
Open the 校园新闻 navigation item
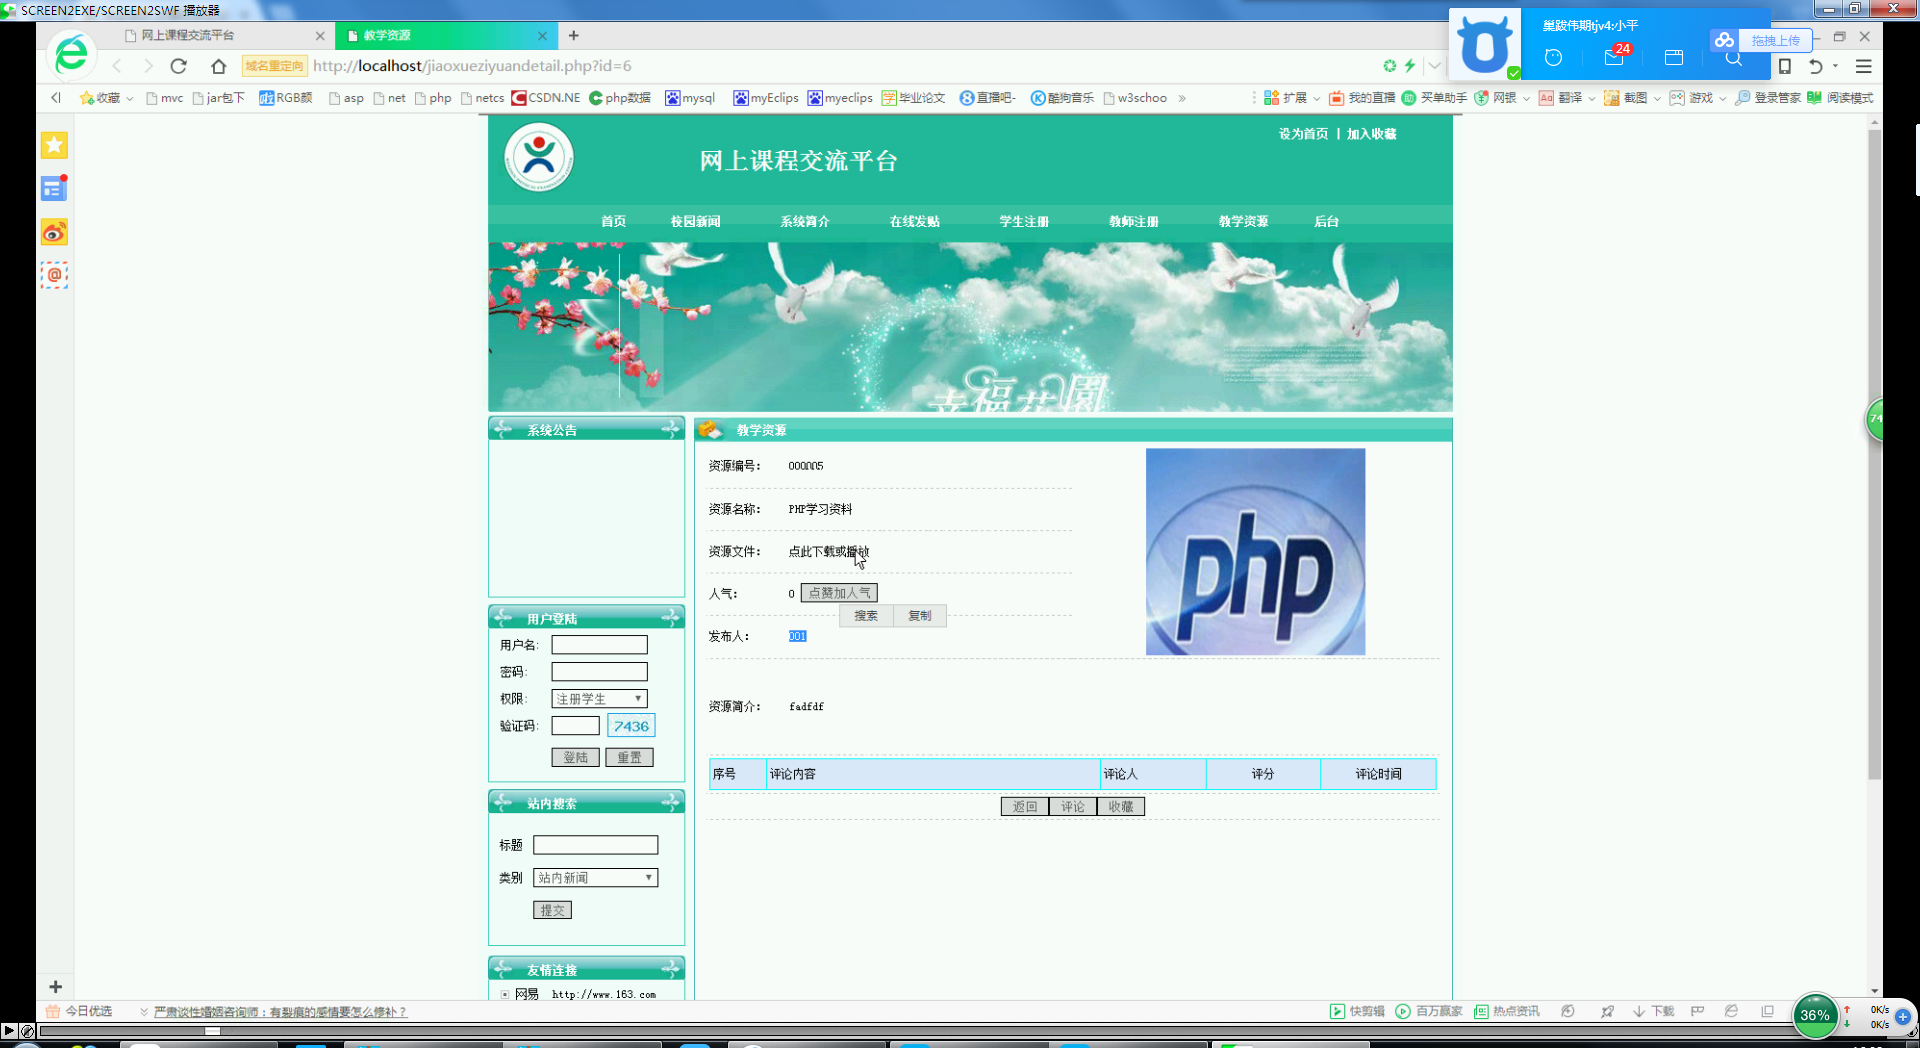pyautogui.click(x=695, y=222)
